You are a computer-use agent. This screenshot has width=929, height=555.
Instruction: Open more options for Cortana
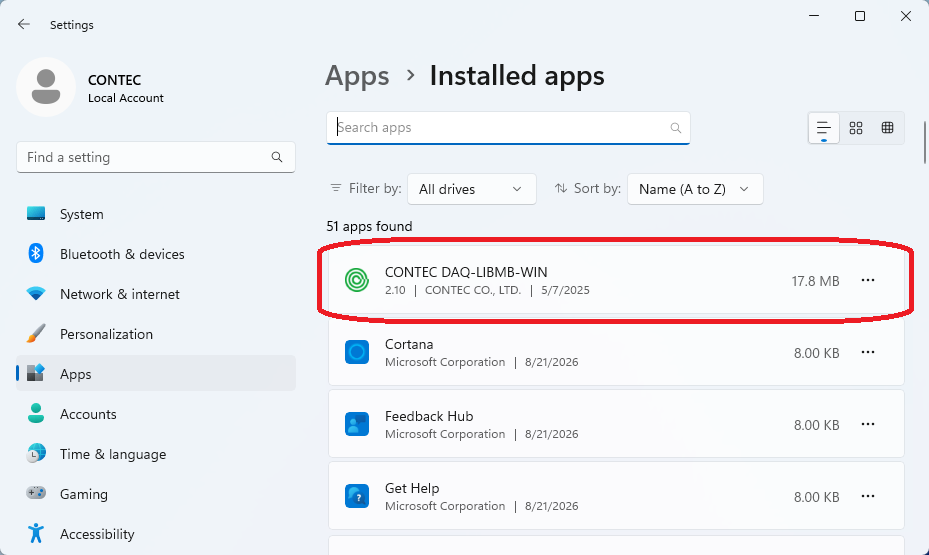click(868, 352)
